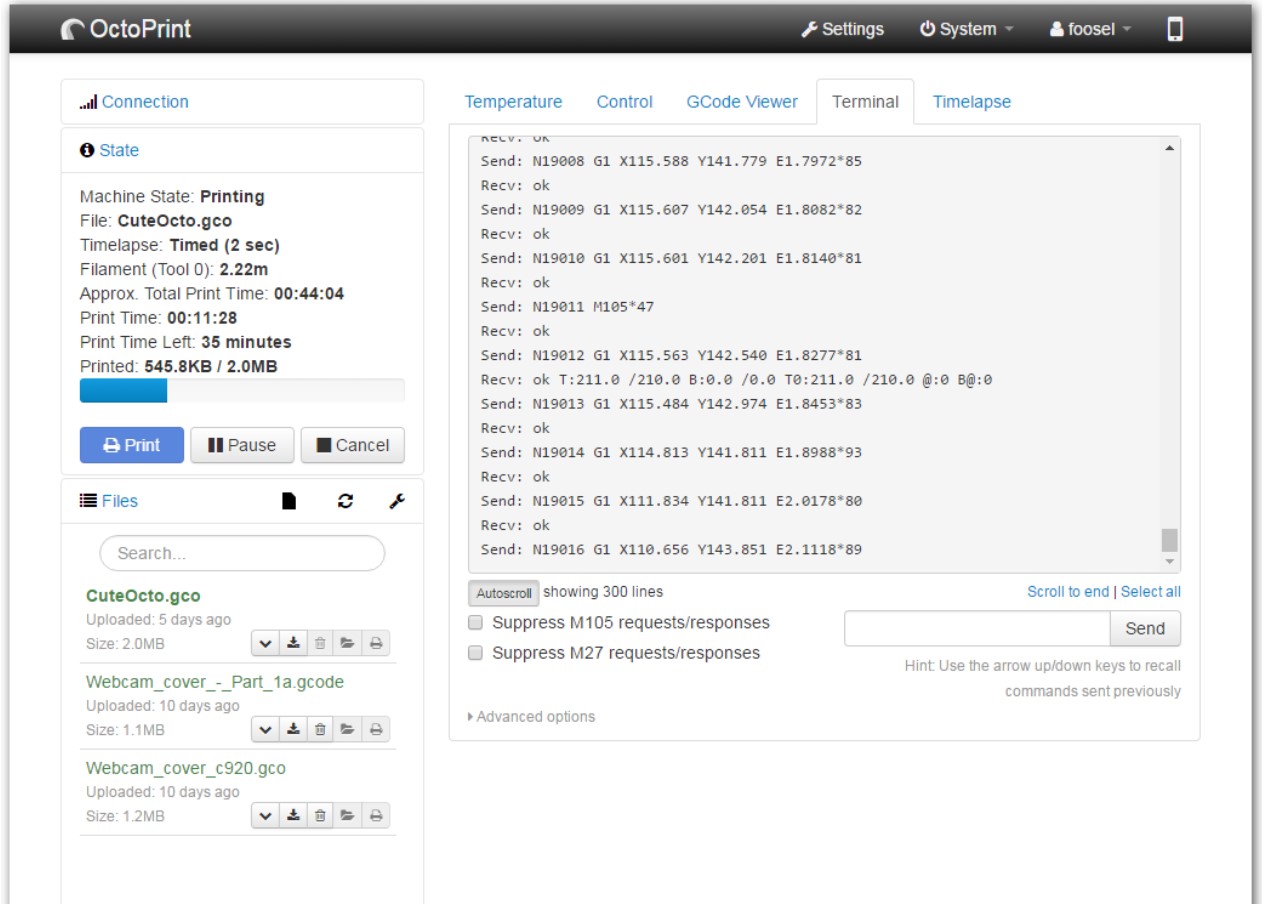Image resolution: width=1262 pixels, height=904 pixels.
Task: Open the foosel user dropdown
Action: (x=1090, y=29)
